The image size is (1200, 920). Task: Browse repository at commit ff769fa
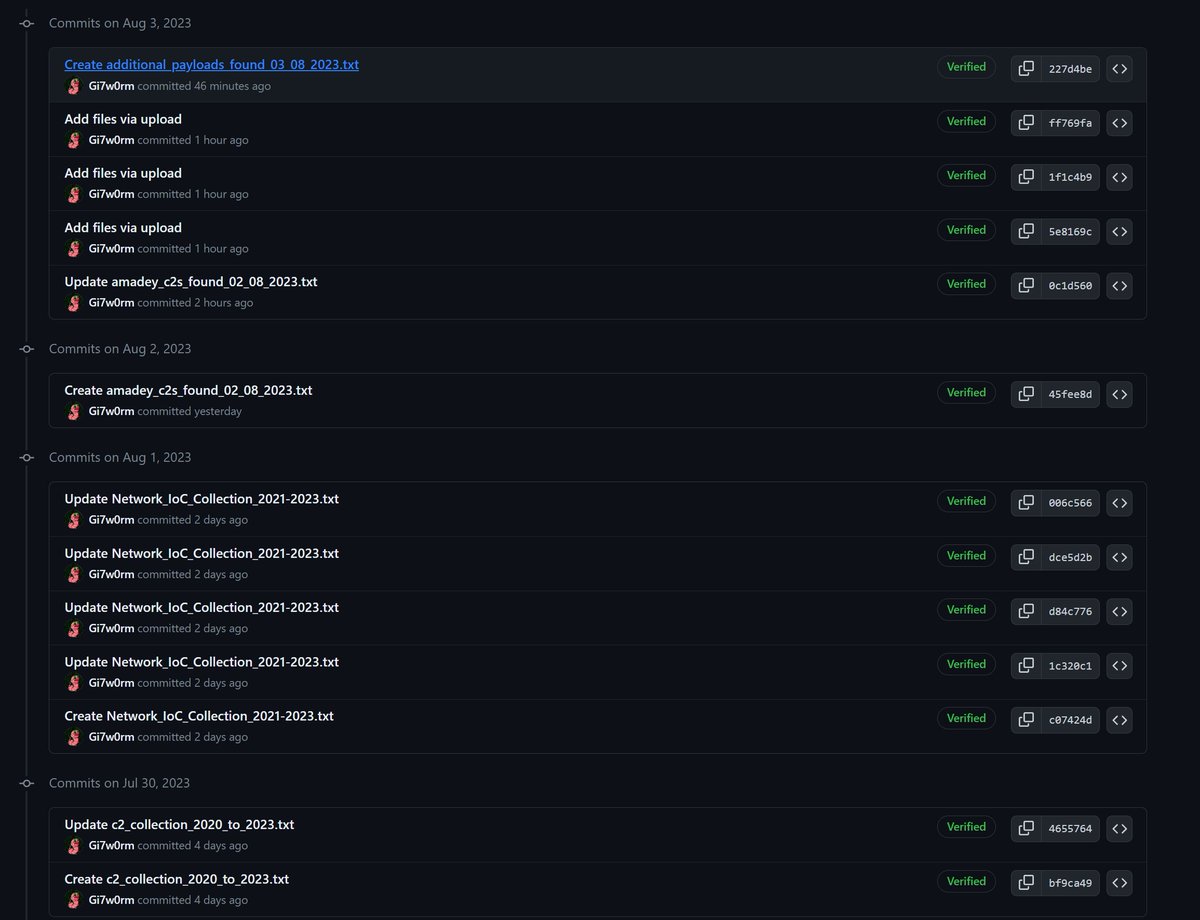(x=1120, y=123)
